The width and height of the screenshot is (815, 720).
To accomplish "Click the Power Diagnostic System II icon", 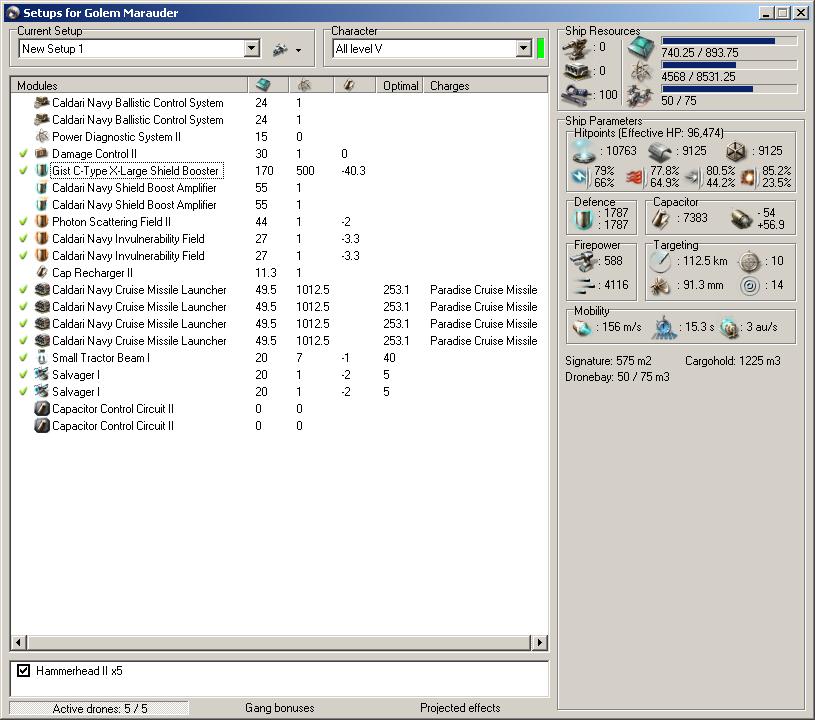I will pos(42,137).
